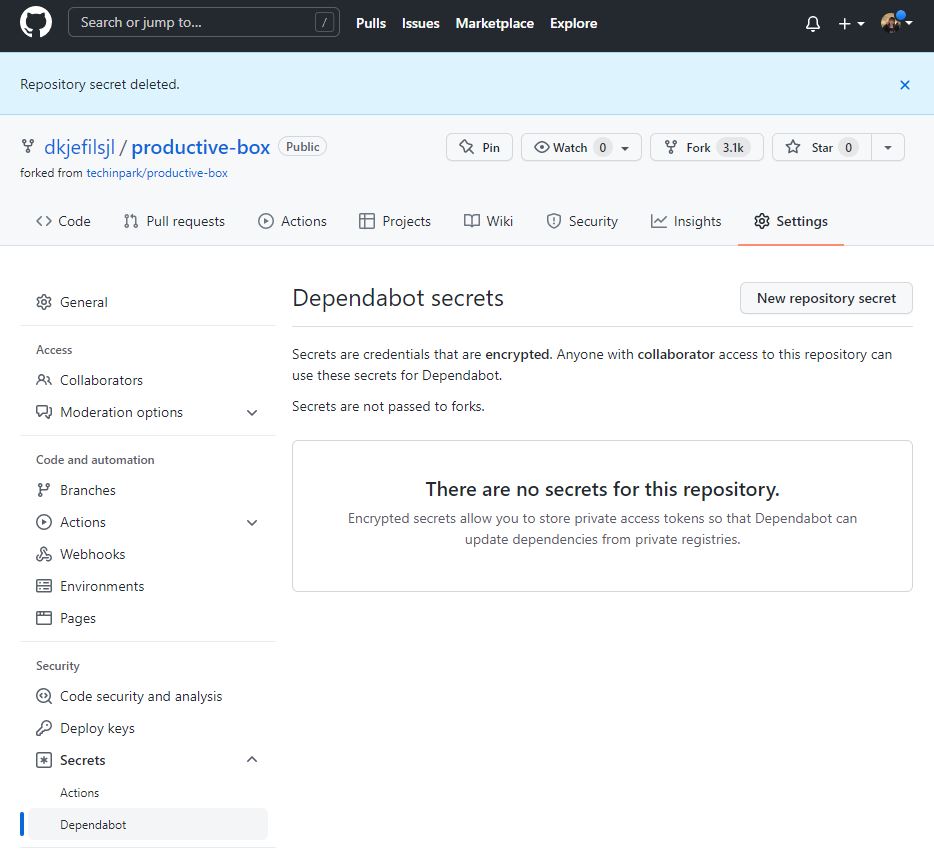The width and height of the screenshot is (934, 856).
Task: Click the slash shortcut icon in search
Action: [324, 23]
